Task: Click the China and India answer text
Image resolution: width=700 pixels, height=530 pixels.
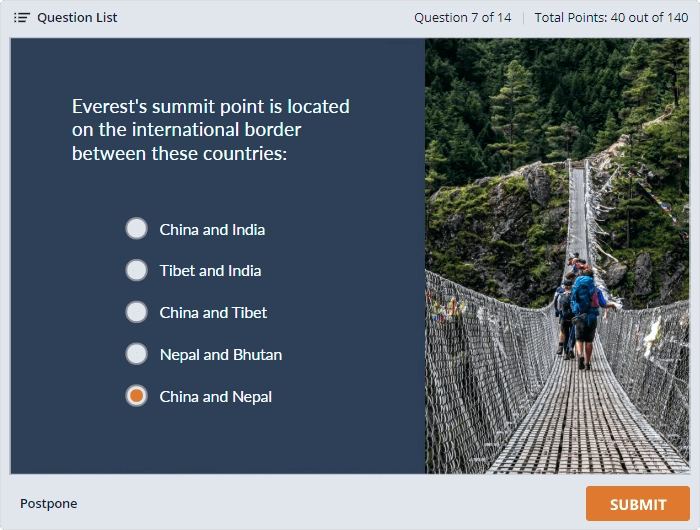Action: coord(212,230)
